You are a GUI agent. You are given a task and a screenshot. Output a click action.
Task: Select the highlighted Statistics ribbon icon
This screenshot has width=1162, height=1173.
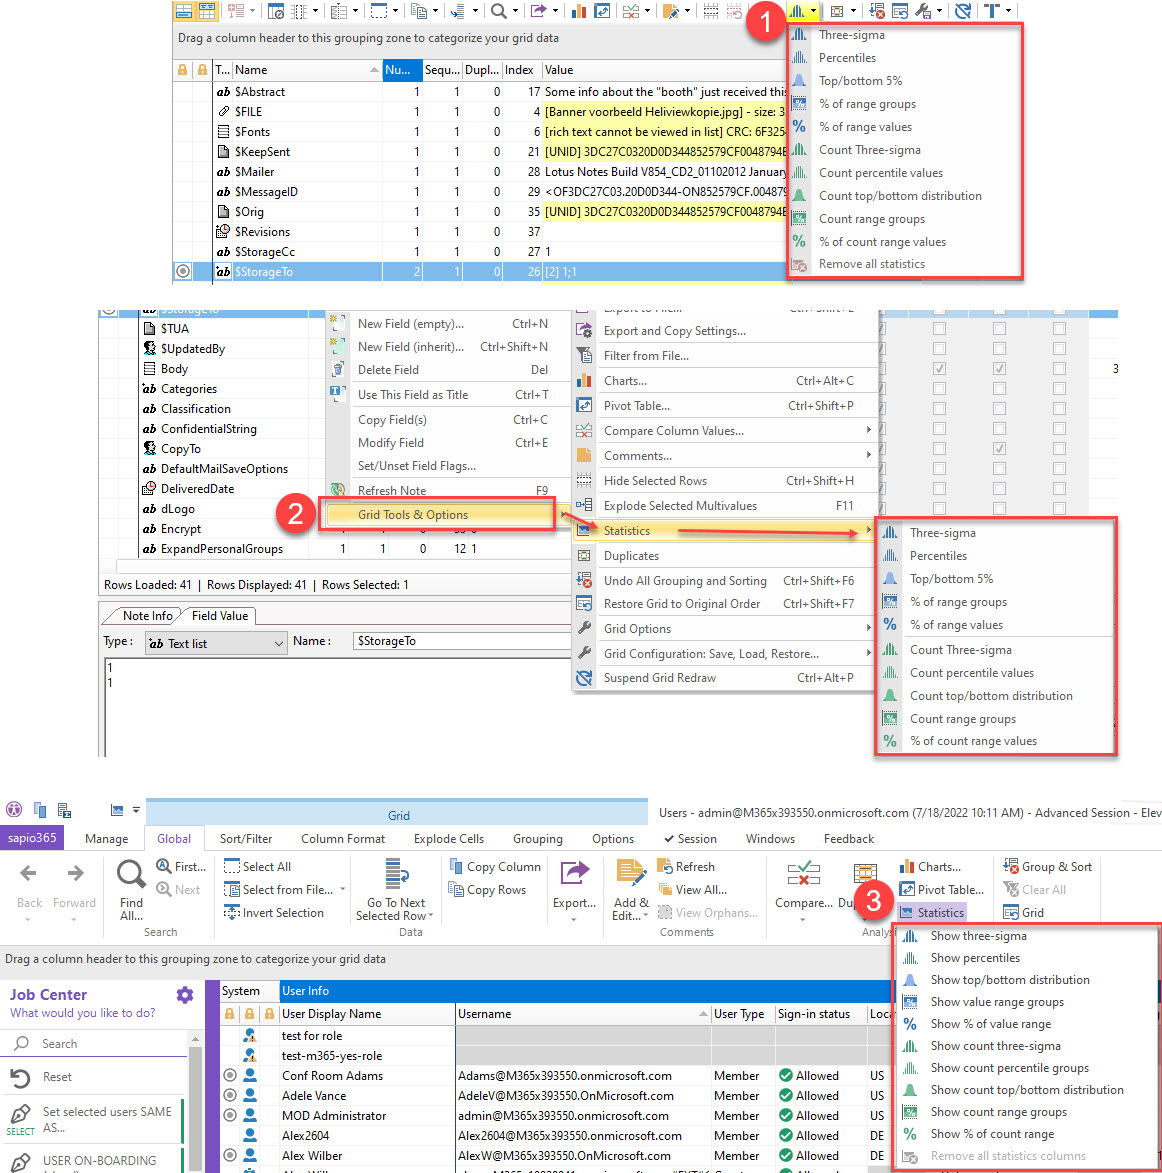[x=931, y=912]
